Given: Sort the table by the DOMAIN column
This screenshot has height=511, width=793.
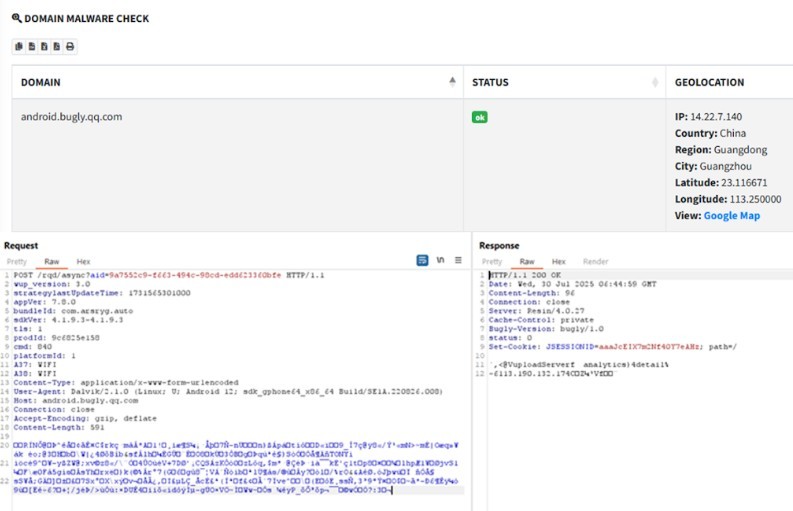Looking at the screenshot, I should [452, 82].
